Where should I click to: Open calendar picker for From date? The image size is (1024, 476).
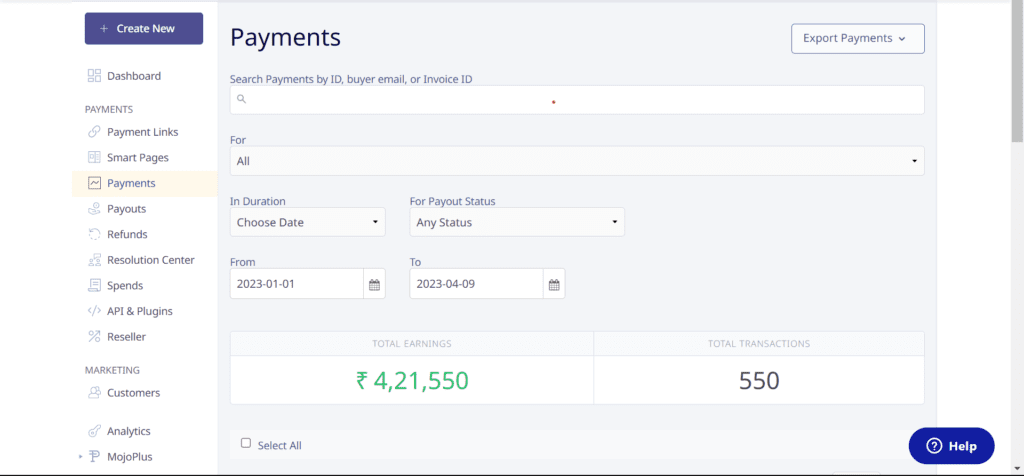click(374, 284)
